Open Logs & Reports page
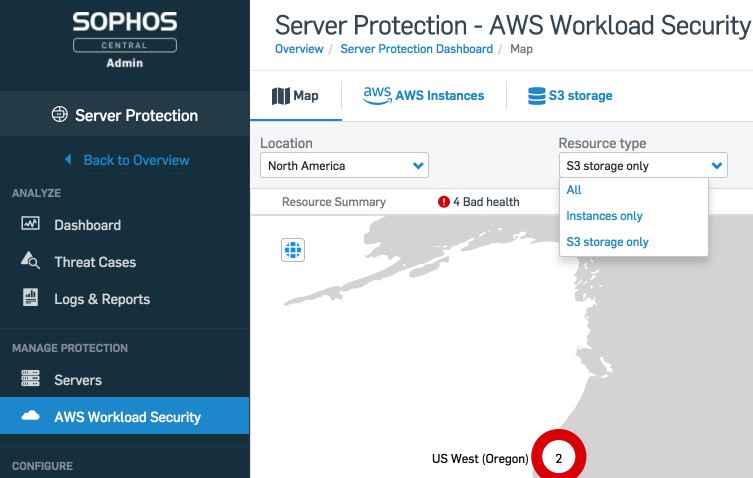The image size is (753, 478). (102, 299)
